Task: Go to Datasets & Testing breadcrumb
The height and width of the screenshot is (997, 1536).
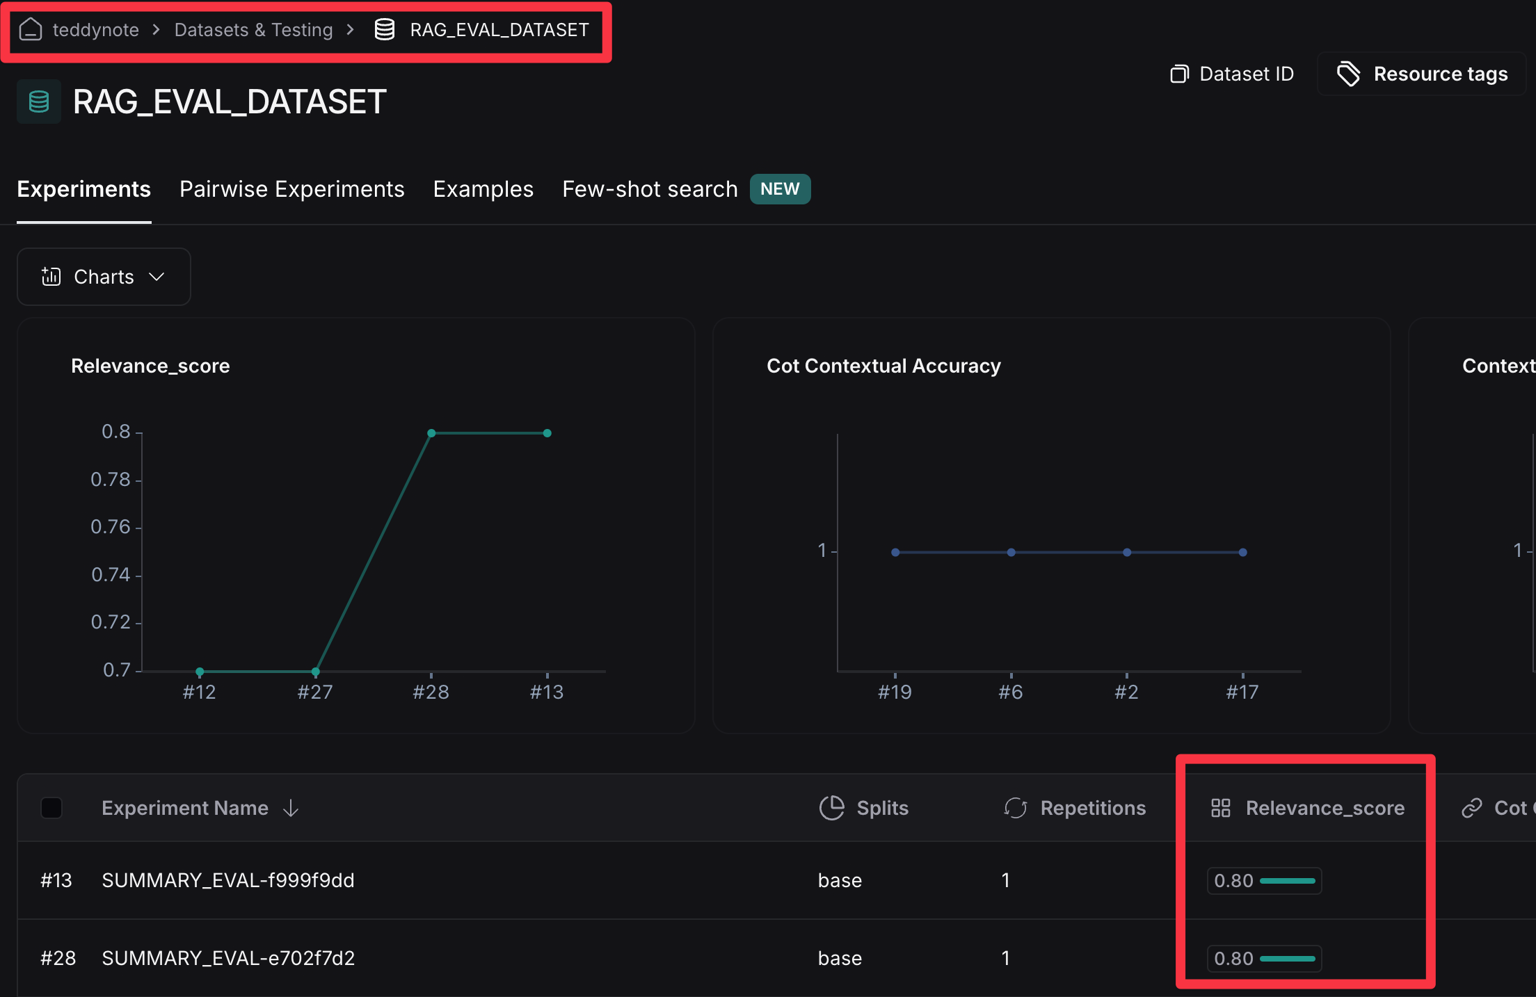Action: point(253,30)
